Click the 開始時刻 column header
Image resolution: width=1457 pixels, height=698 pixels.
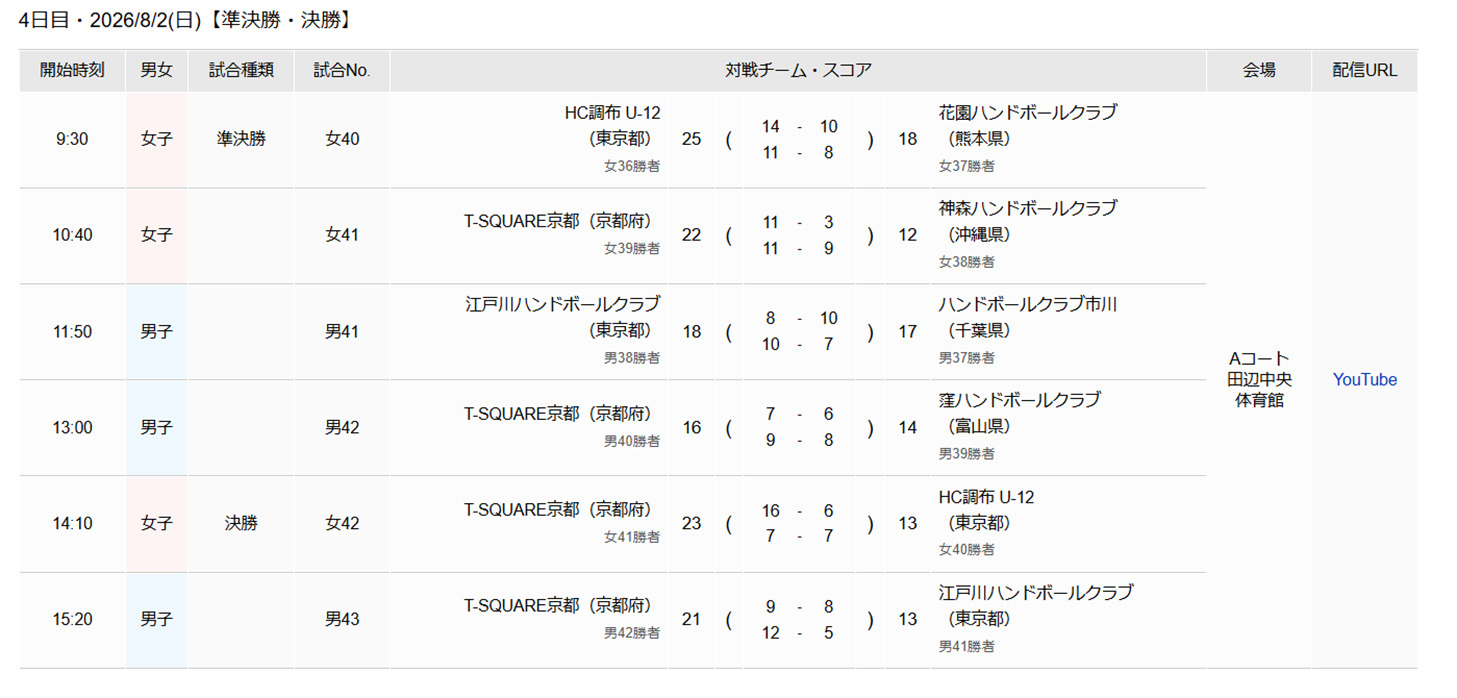72,70
